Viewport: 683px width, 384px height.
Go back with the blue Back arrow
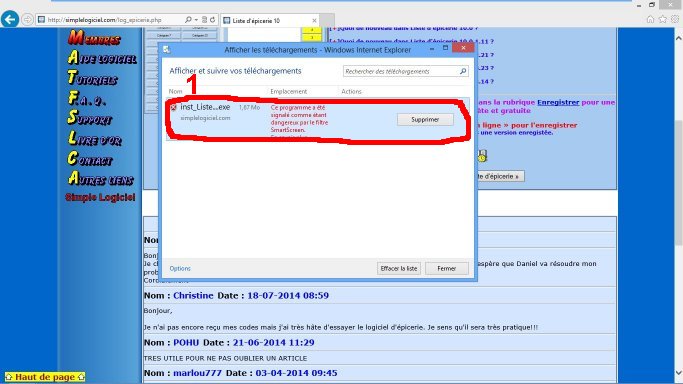(x=10, y=19)
